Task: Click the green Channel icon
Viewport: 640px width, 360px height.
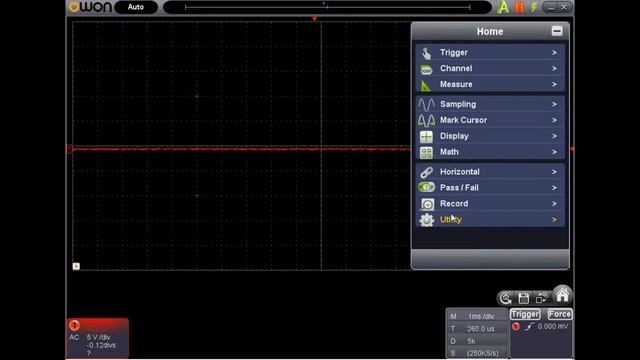Action: (x=426, y=70)
